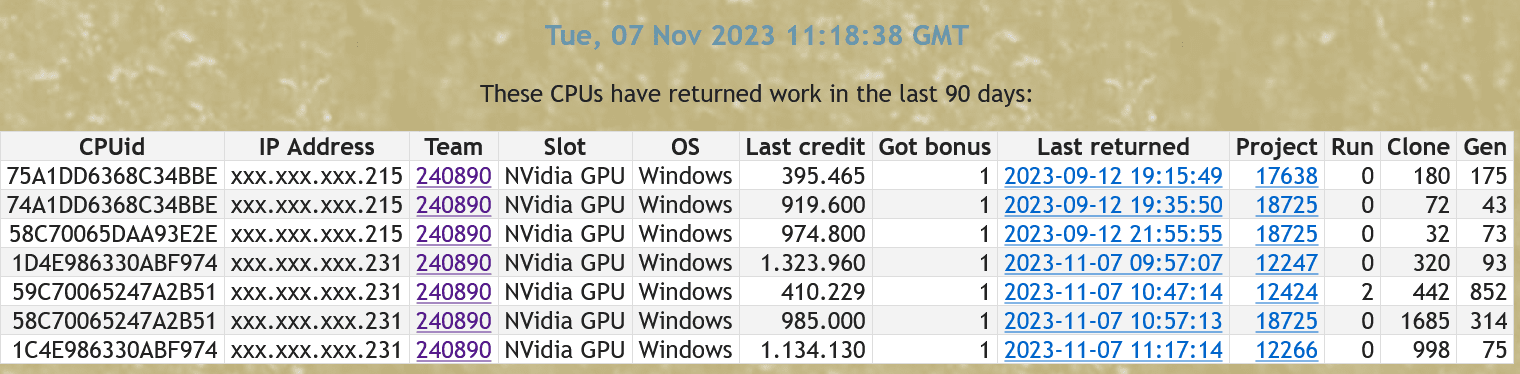Open last returned 2023-09-12 21:55:55 link

coord(1113,234)
